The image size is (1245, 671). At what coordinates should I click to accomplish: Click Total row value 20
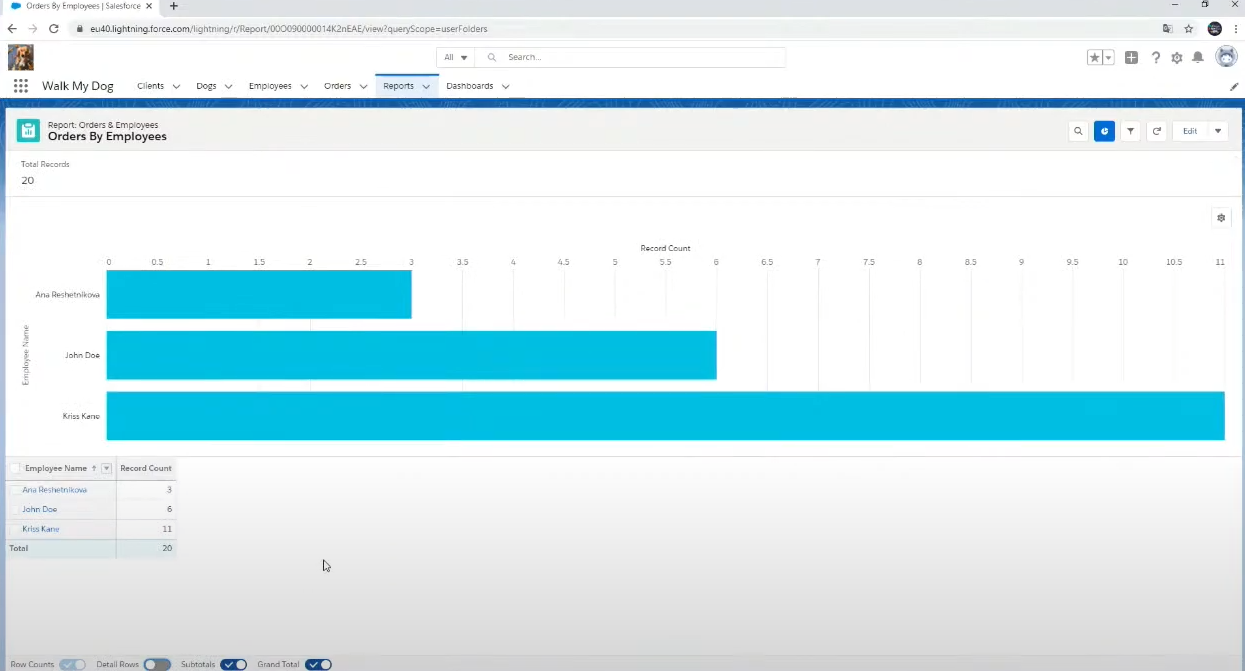pyautogui.click(x=167, y=548)
